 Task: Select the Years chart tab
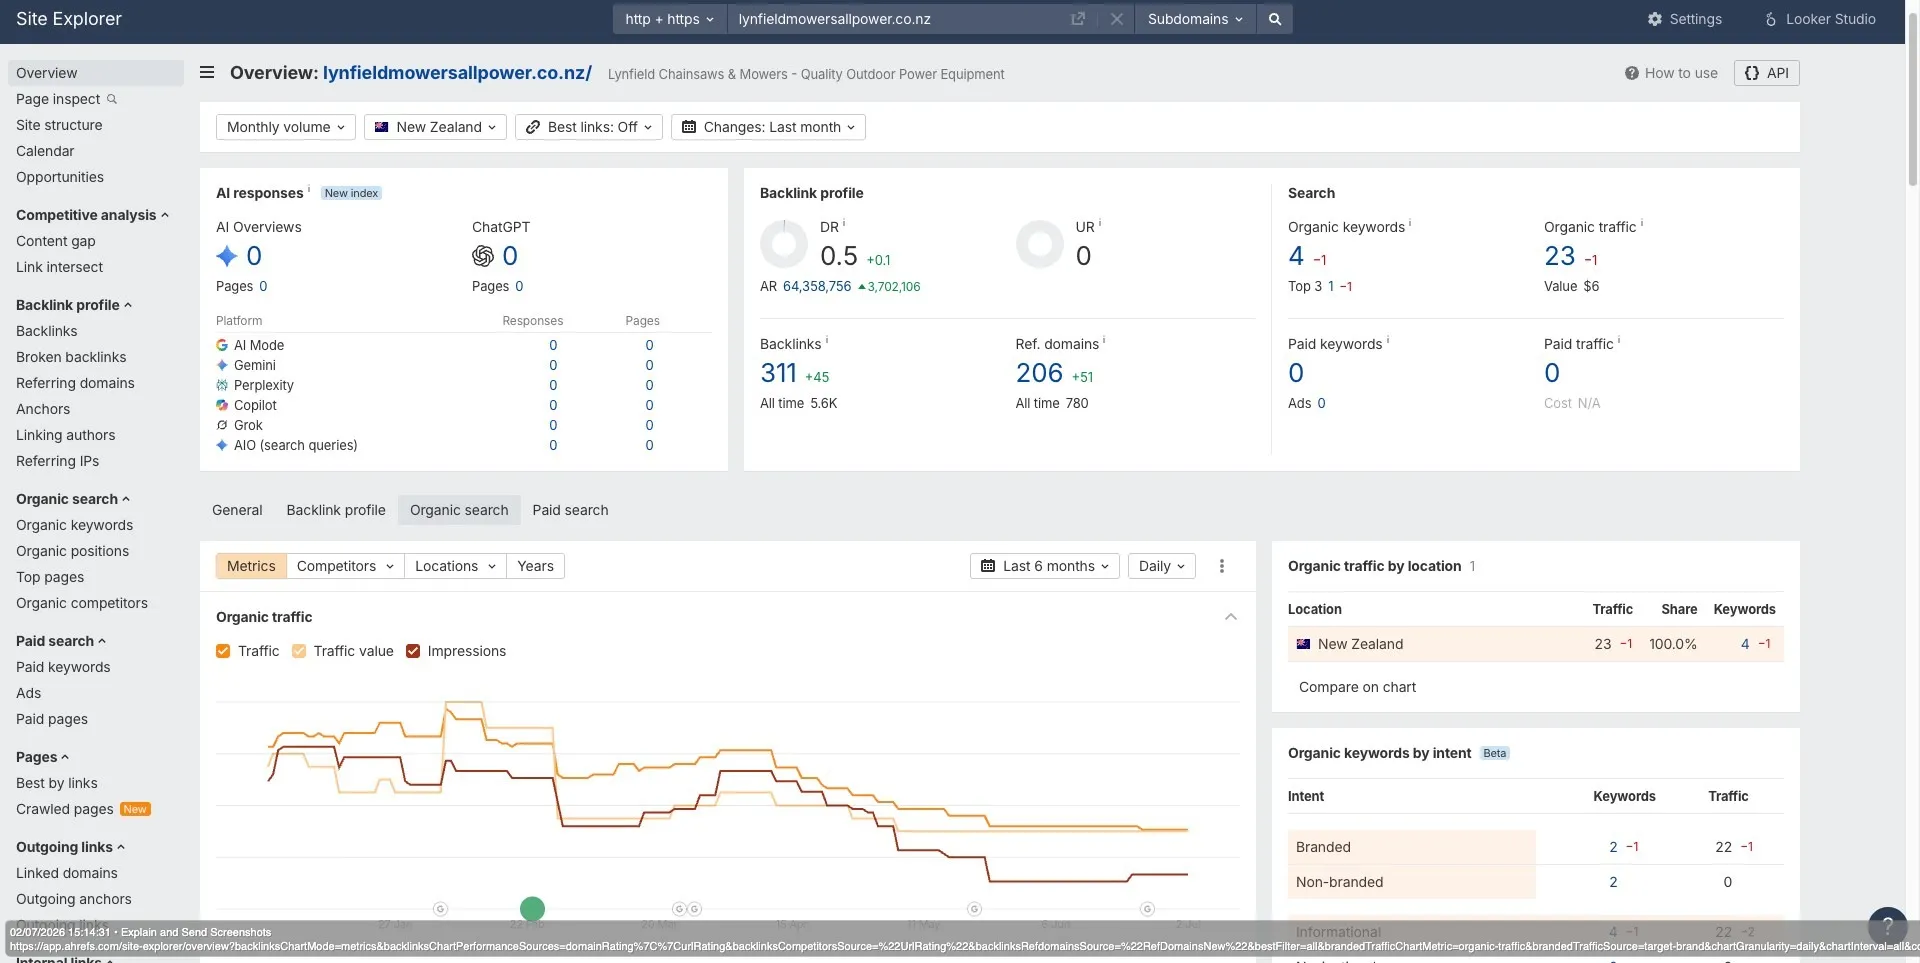point(535,566)
